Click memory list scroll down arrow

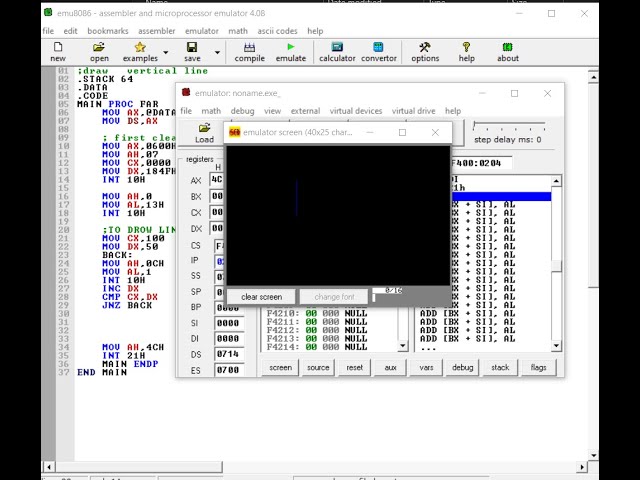[x=402, y=346]
